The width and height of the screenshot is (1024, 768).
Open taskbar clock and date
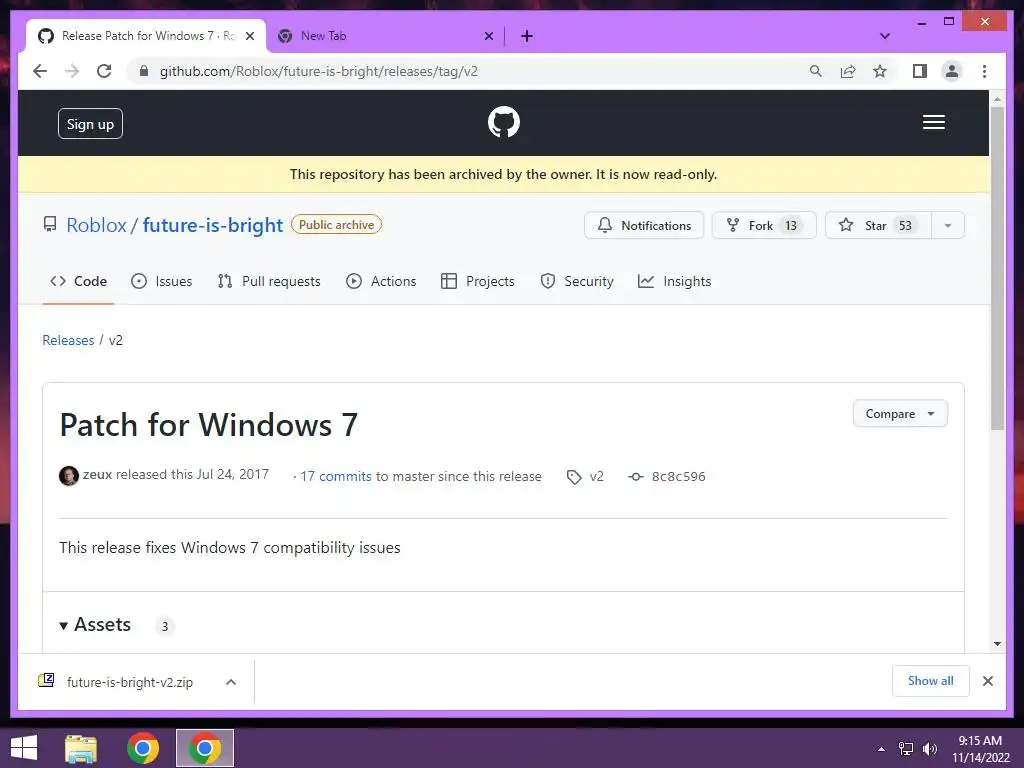coord(980,749)
